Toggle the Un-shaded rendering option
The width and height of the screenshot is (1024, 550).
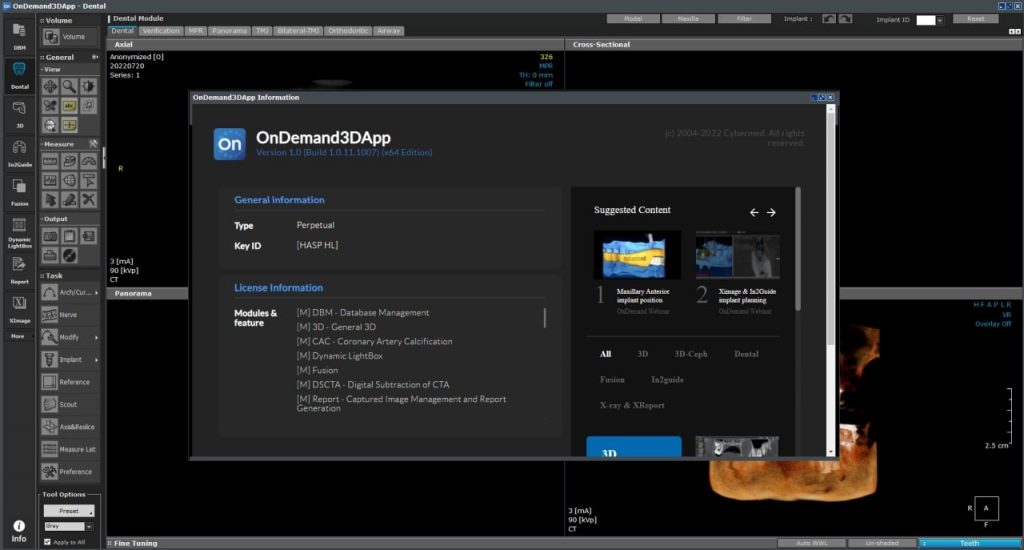(881, 543)
